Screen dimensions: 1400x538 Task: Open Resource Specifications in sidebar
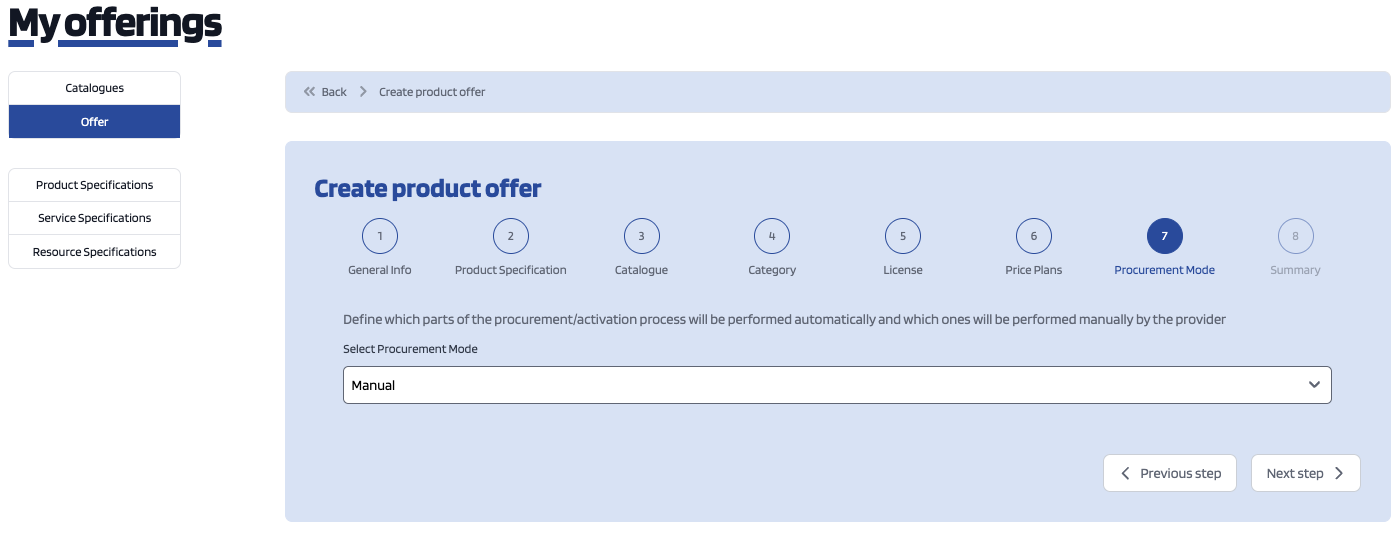pyautogui.click(x=95, y=252)
